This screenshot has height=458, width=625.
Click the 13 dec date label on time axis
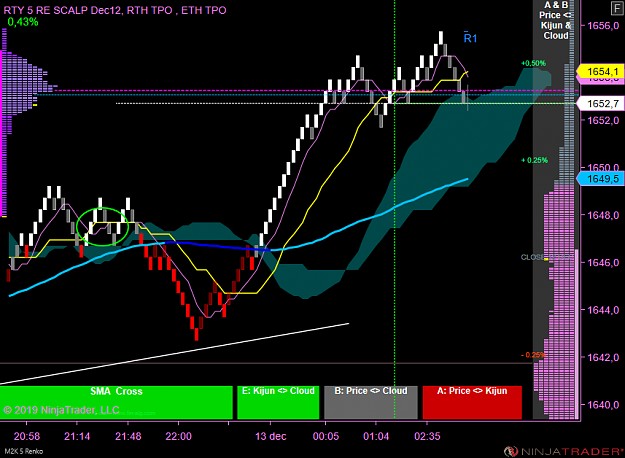pyautogui.click(x=271, y=436)
